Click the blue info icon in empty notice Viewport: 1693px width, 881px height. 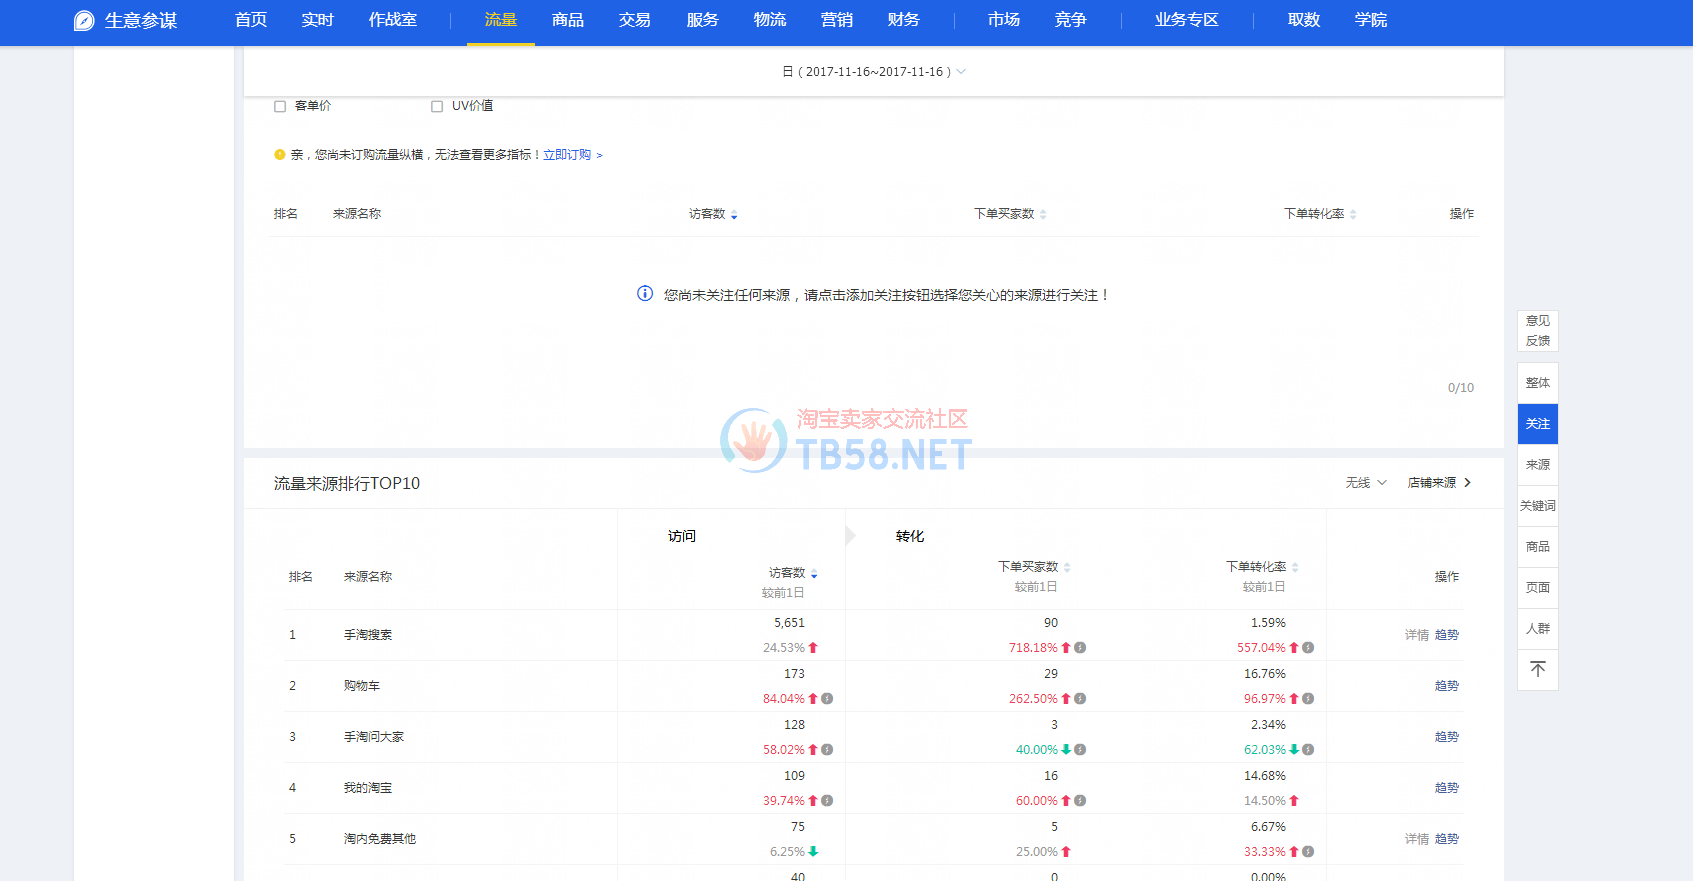click(645, 294)
